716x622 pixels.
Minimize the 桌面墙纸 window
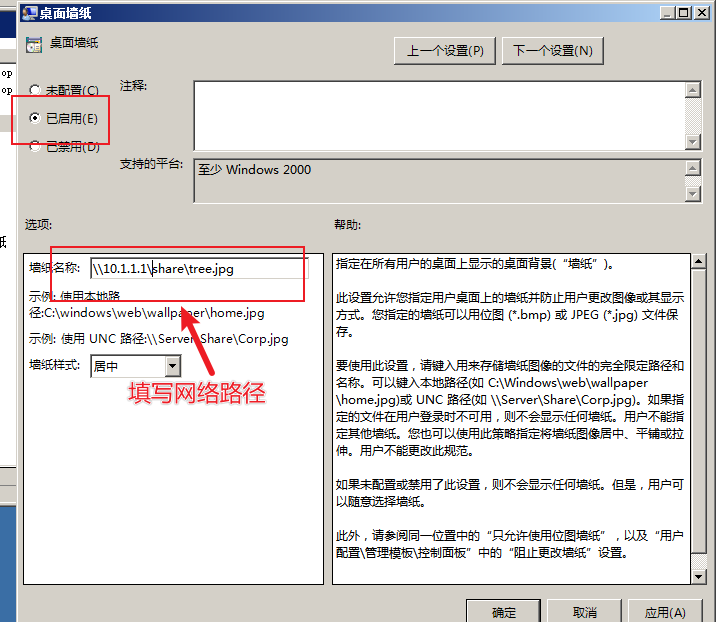click(x=667, y=13)
